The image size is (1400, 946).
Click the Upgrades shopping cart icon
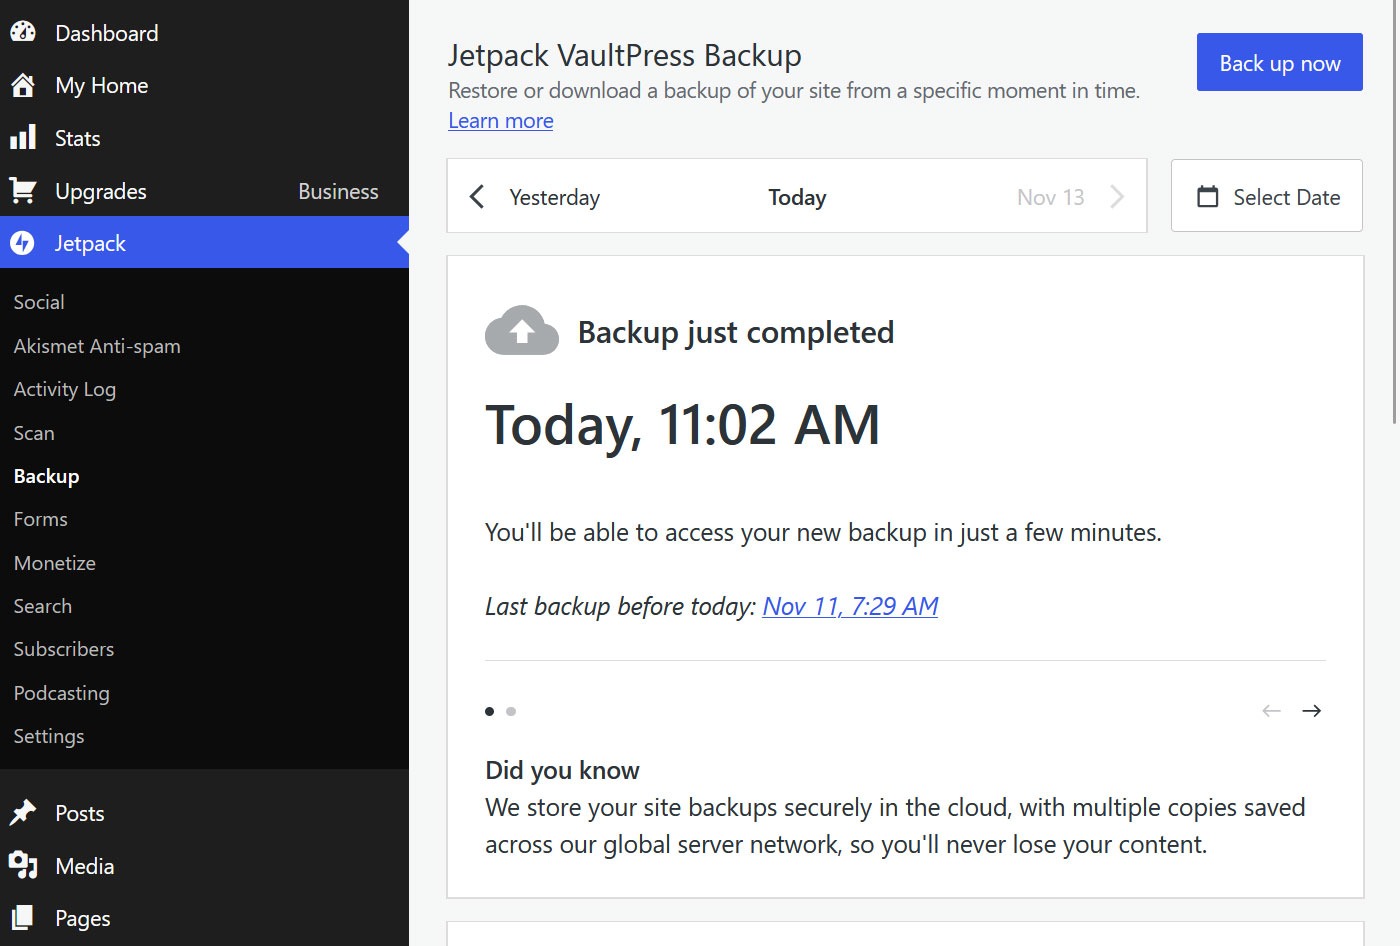(x=24, y=190)
